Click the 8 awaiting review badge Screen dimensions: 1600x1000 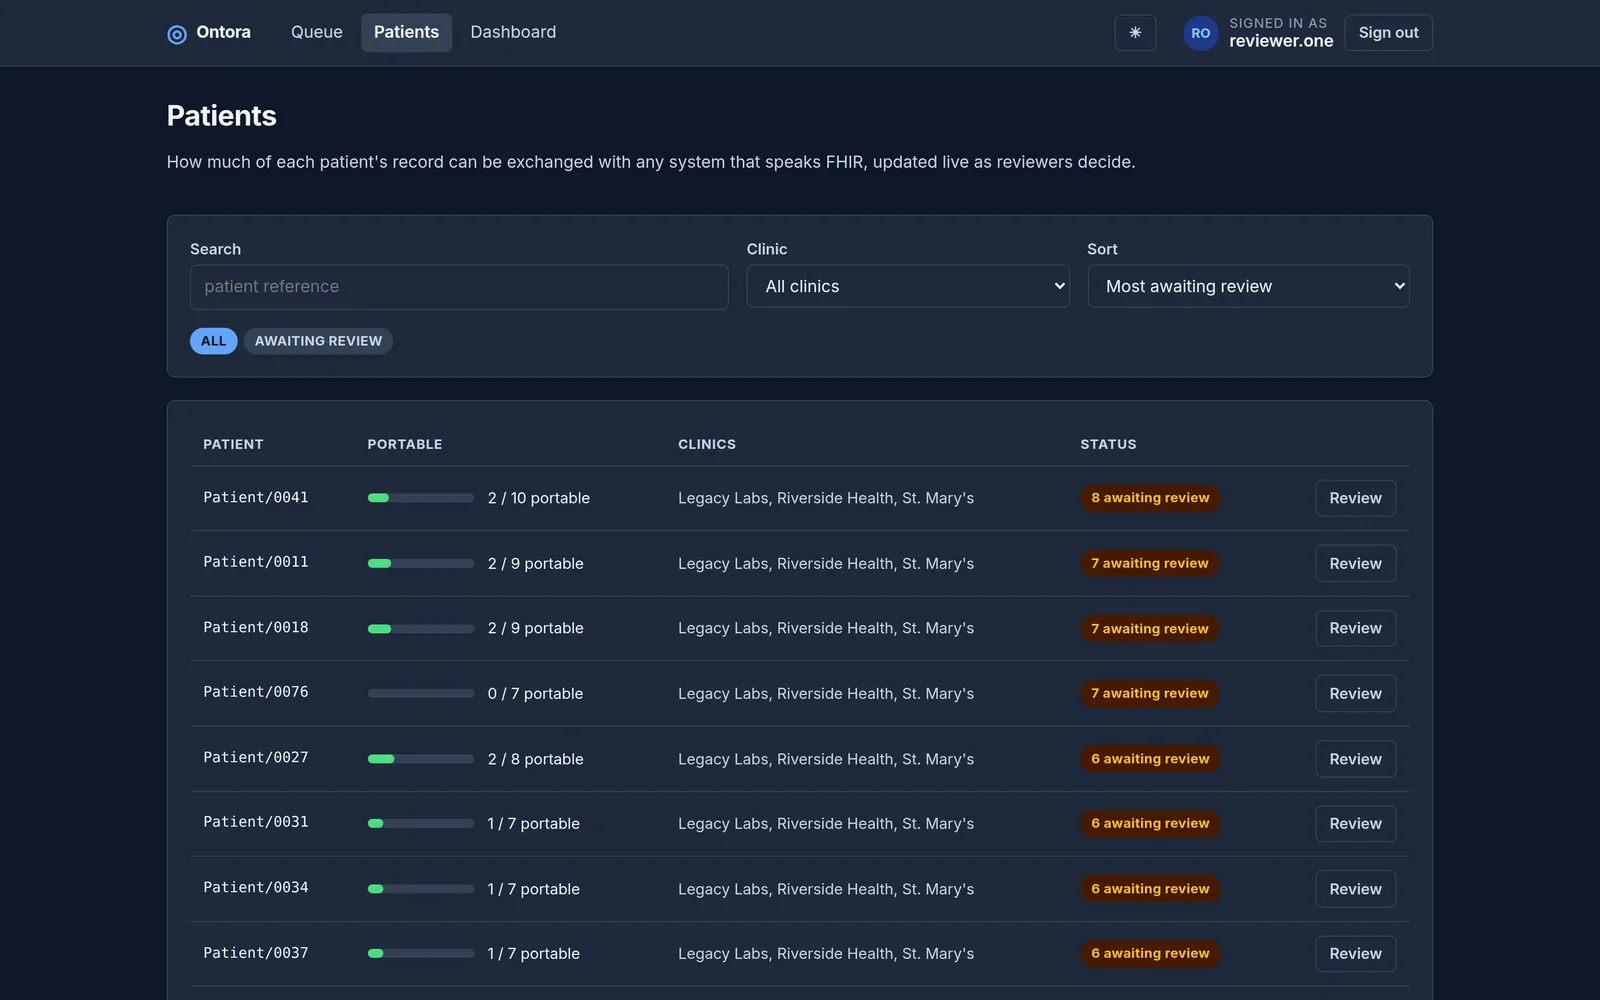click(x=1150, y=498)
